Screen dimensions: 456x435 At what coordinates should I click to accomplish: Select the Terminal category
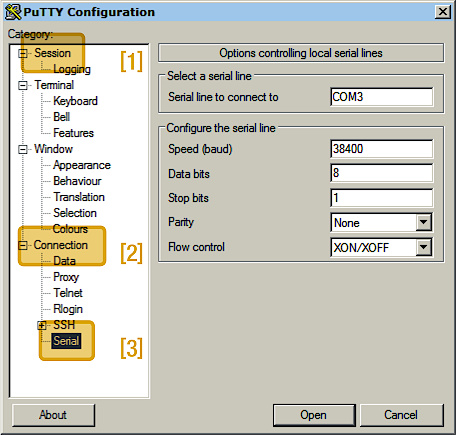click(x=54, y=85)
